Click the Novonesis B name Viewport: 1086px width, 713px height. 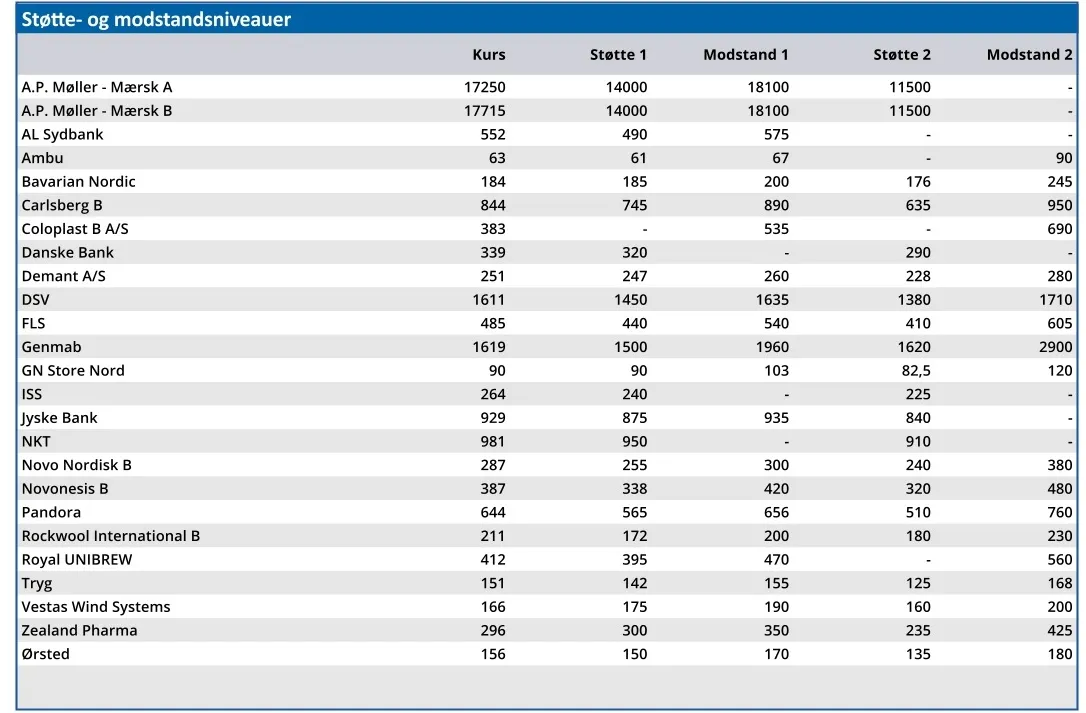[x=64, y=488]
